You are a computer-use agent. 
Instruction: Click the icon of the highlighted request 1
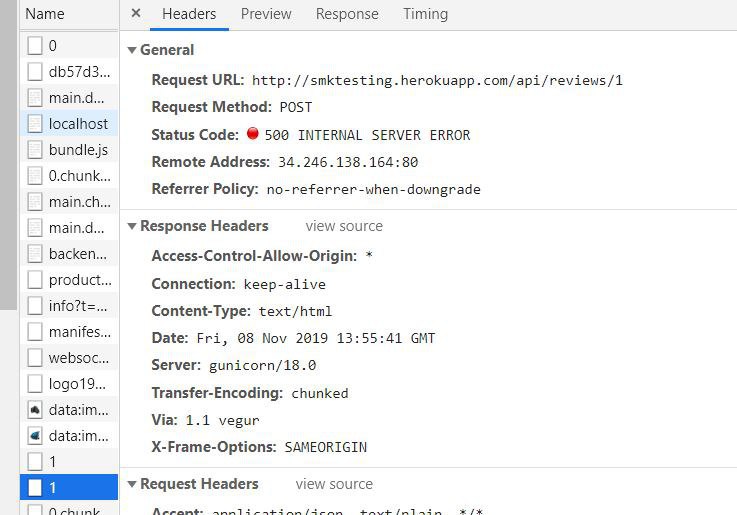click(x=35, y=488)
